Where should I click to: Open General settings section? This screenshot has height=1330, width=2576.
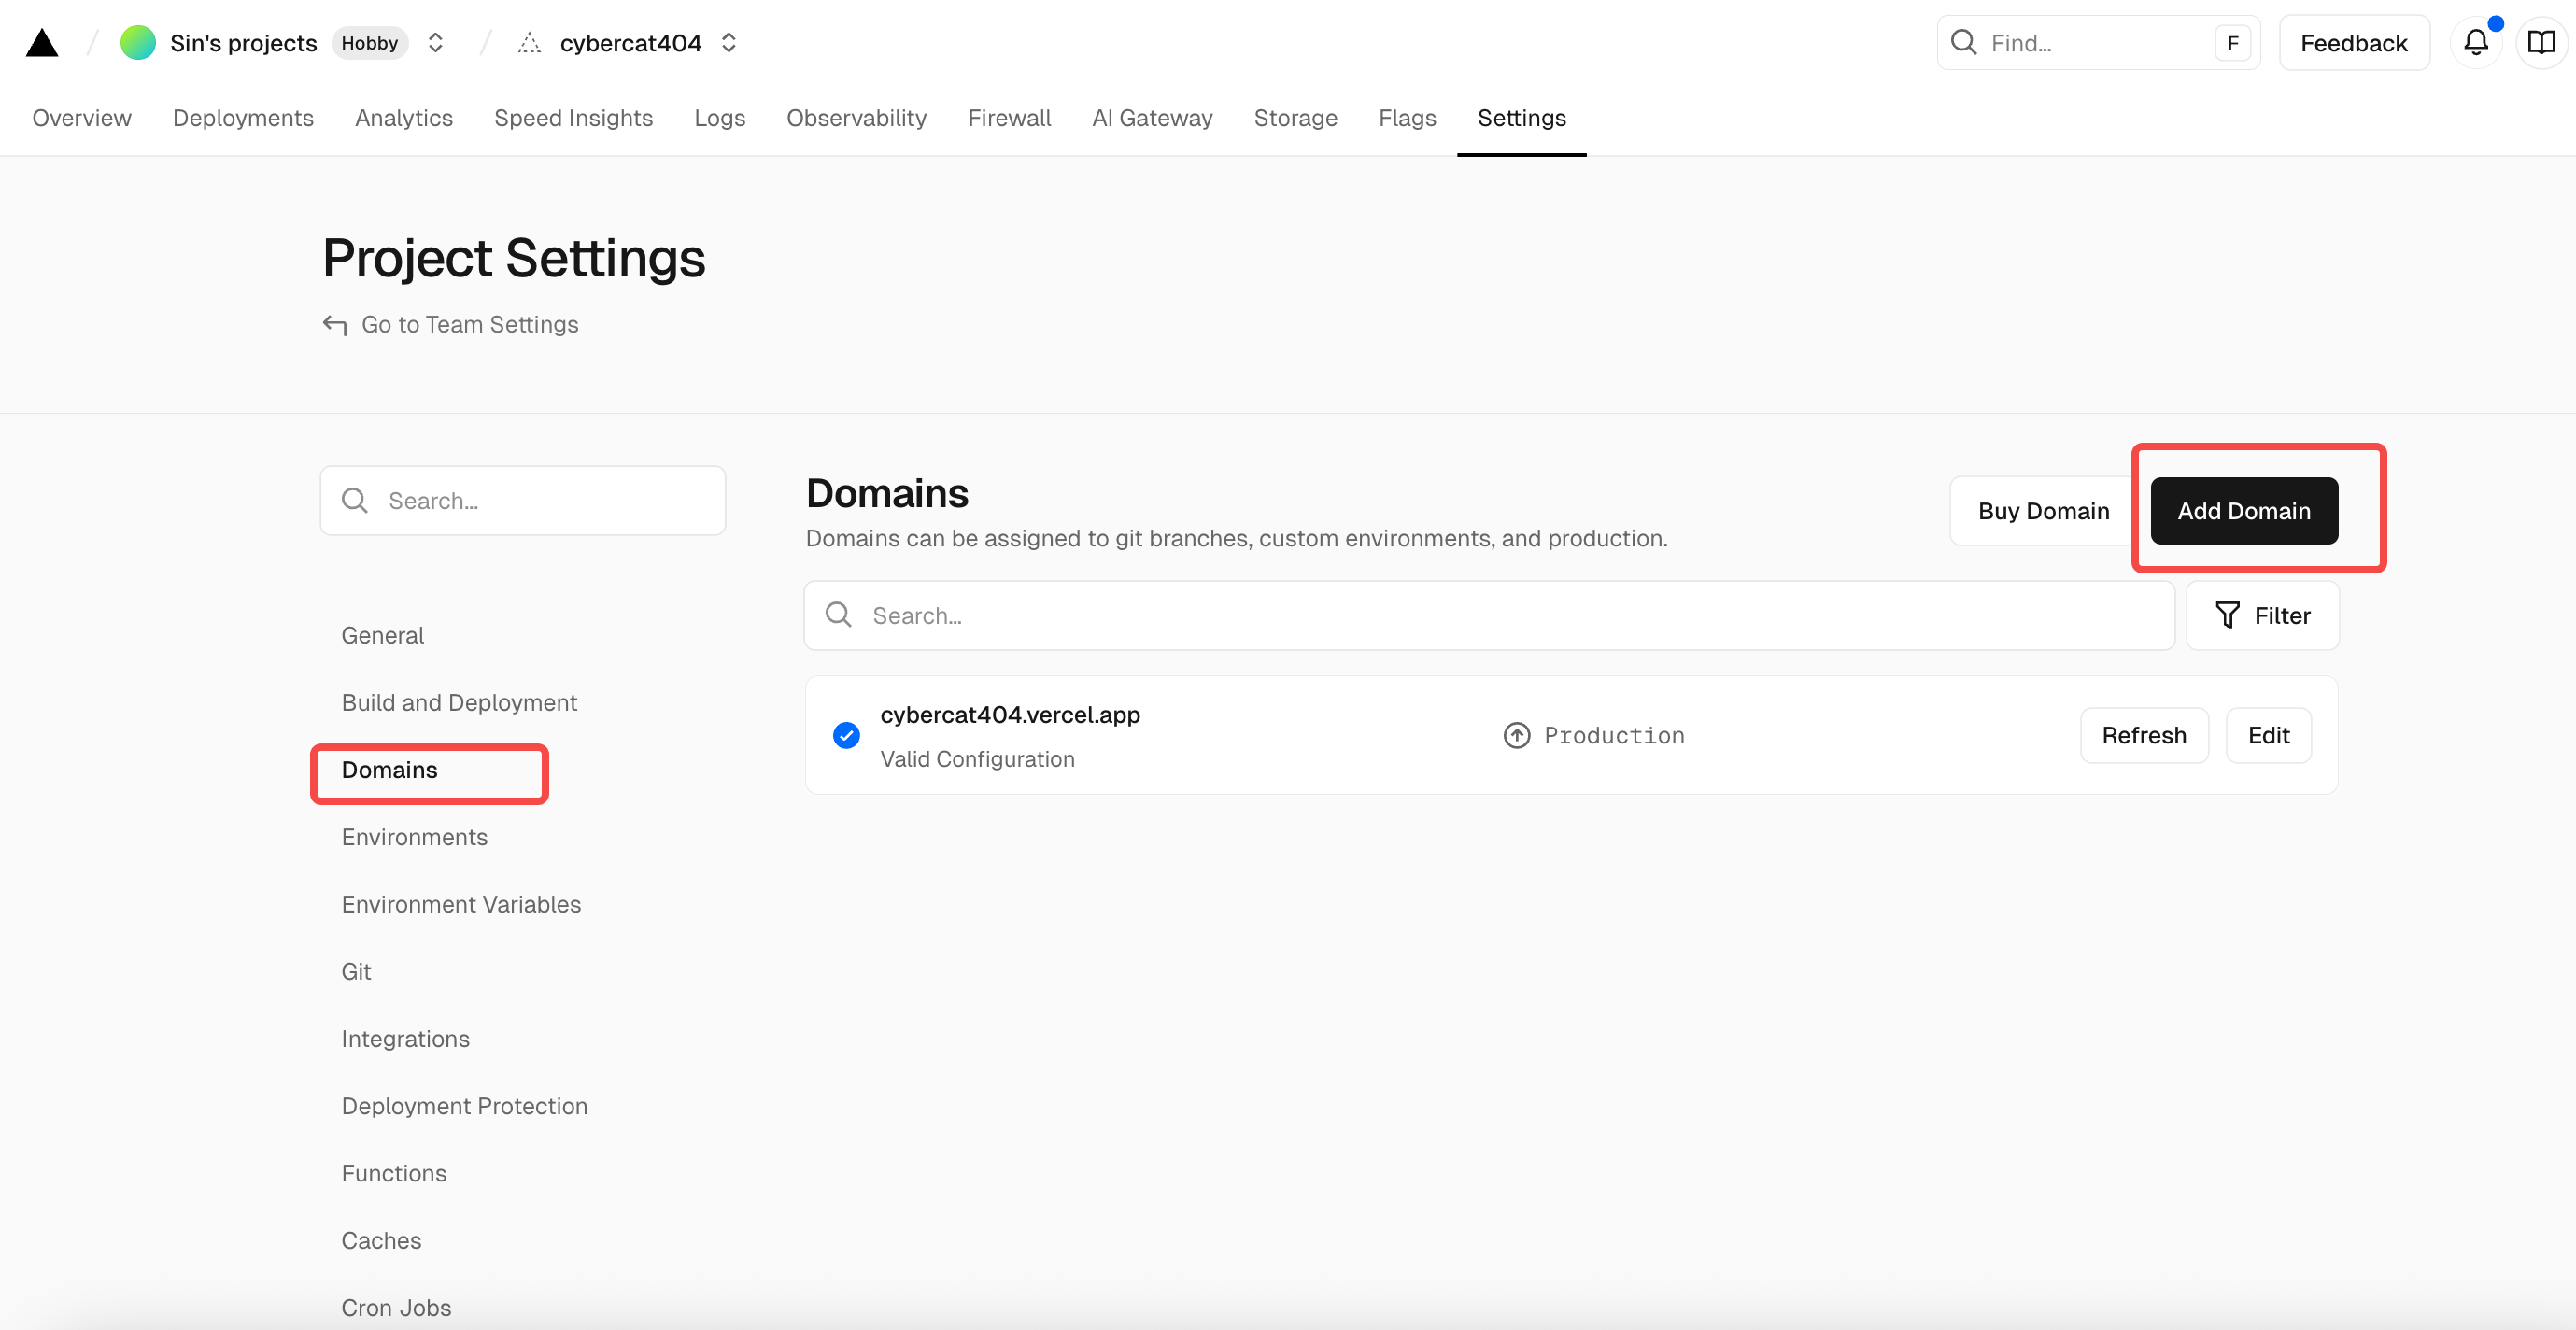pos(383,636)
